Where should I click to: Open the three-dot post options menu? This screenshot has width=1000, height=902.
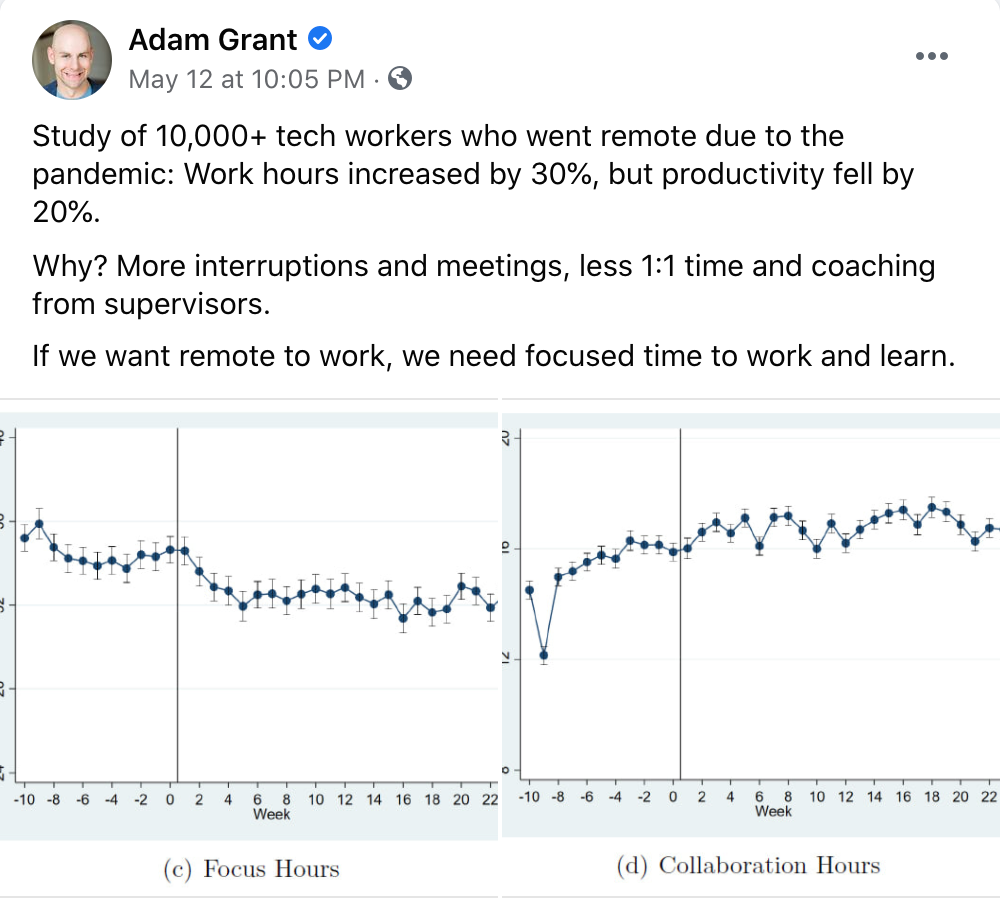click(x=932, y=56)
